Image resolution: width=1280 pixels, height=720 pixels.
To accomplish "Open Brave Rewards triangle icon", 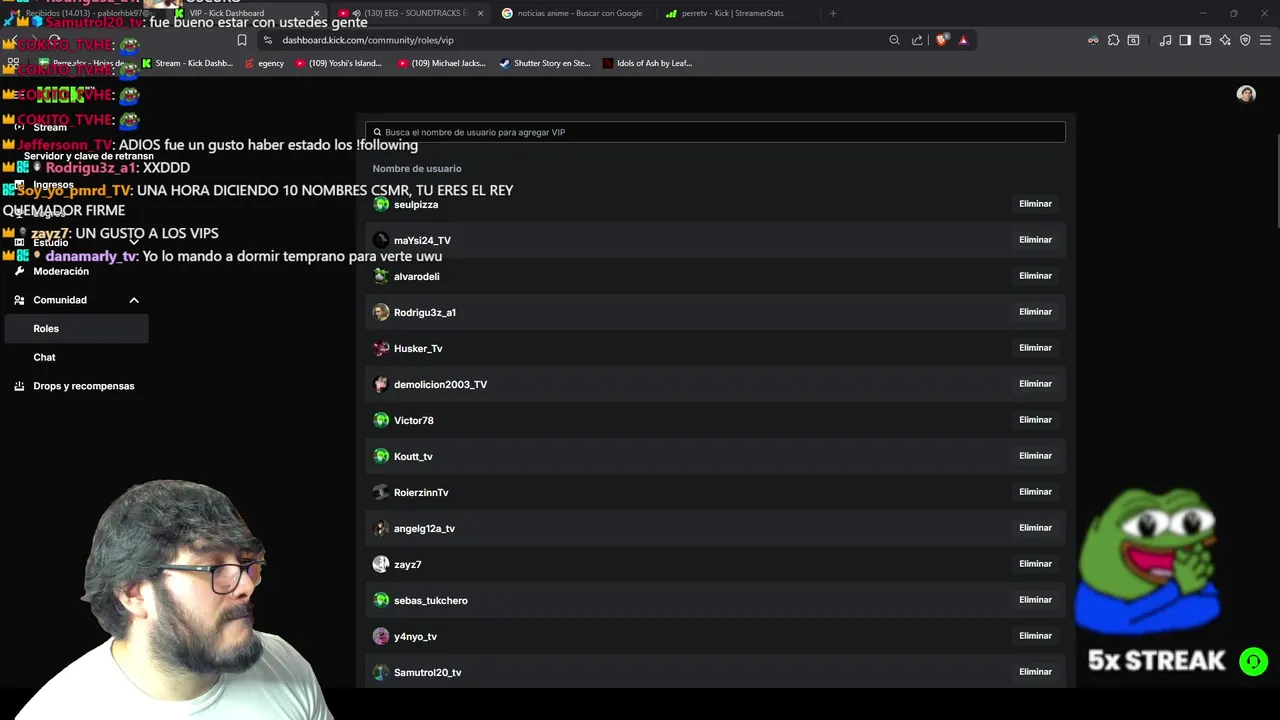I will tap(963, 40).
